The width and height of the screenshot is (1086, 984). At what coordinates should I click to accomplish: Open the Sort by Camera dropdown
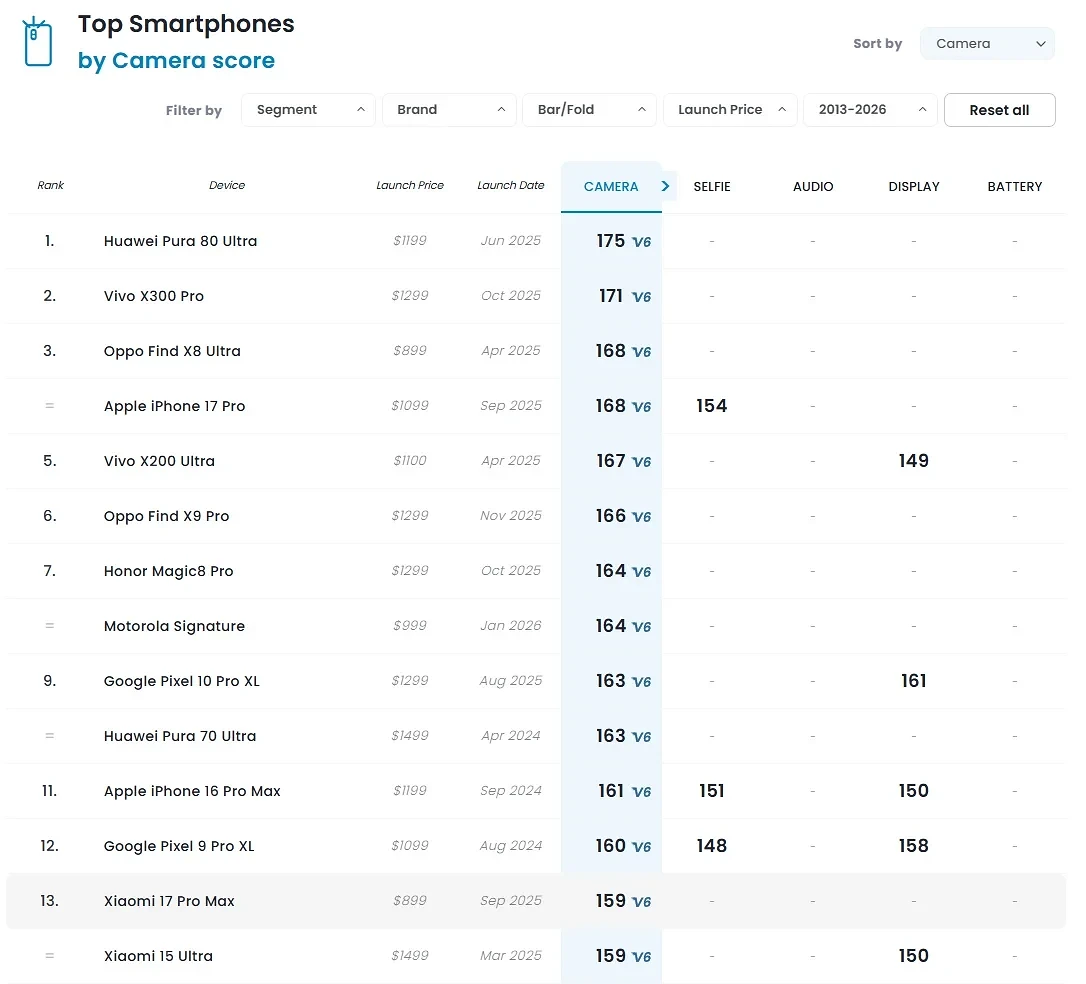[x=987, y=44]
